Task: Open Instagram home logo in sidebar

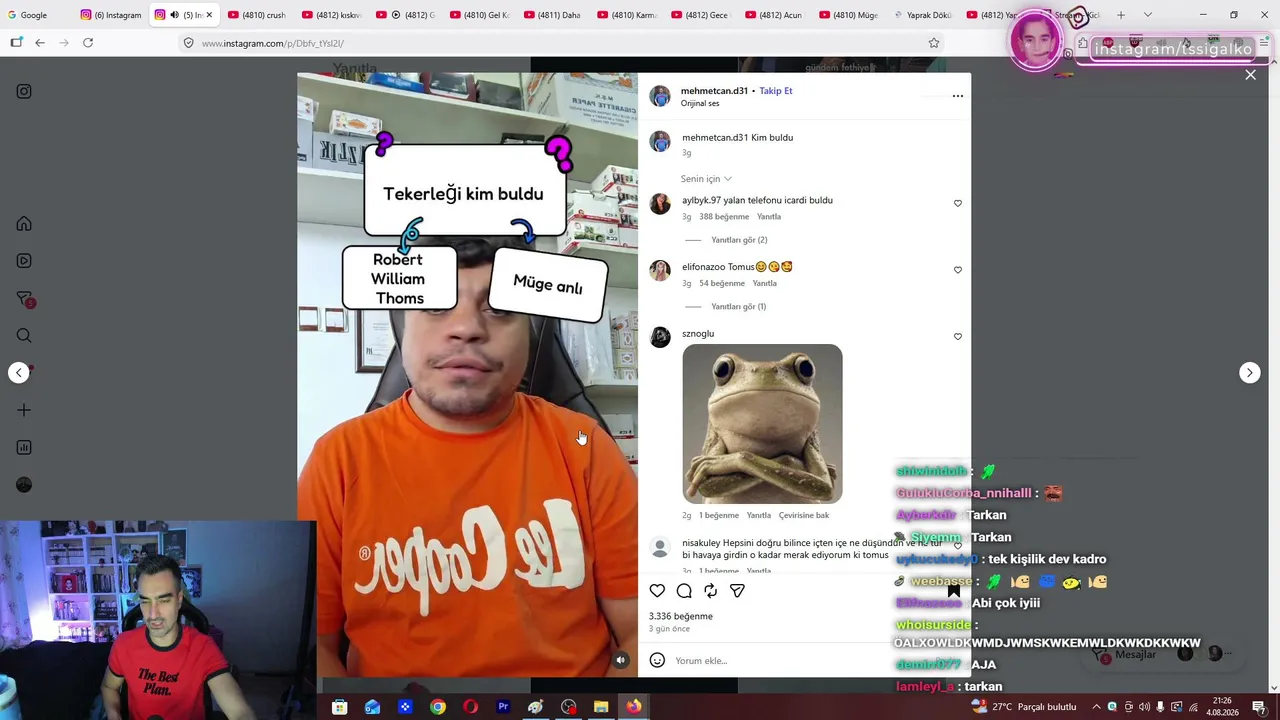Action: coord(24,92)
